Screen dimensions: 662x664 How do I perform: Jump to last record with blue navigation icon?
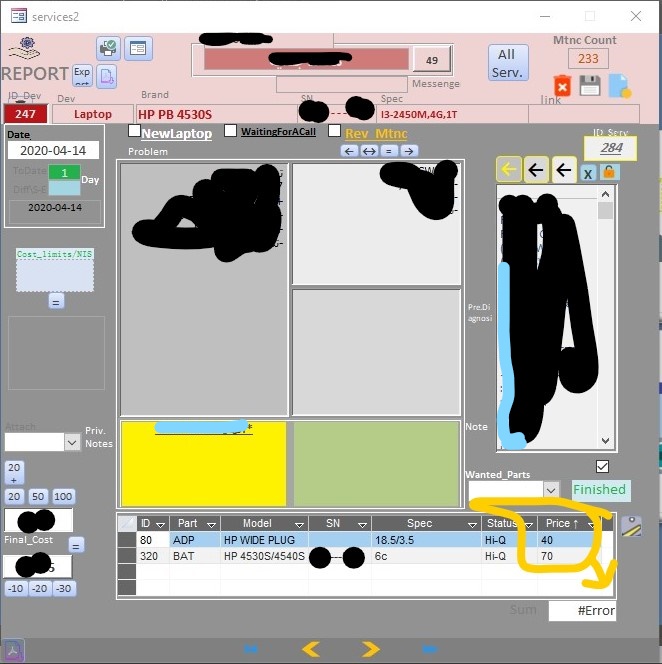(x=430, y=649)
